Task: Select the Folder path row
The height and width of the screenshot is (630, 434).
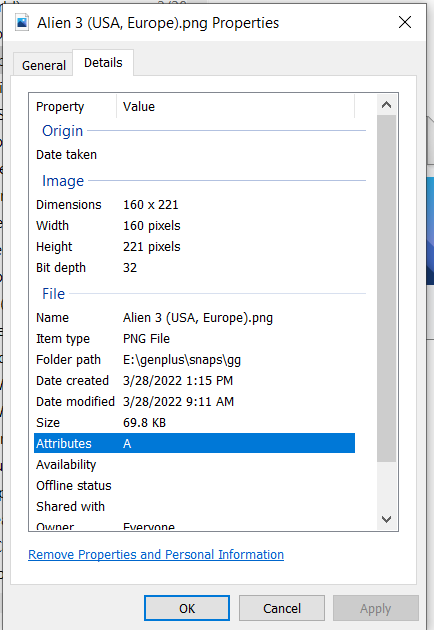Action: (x=194, y=360)
